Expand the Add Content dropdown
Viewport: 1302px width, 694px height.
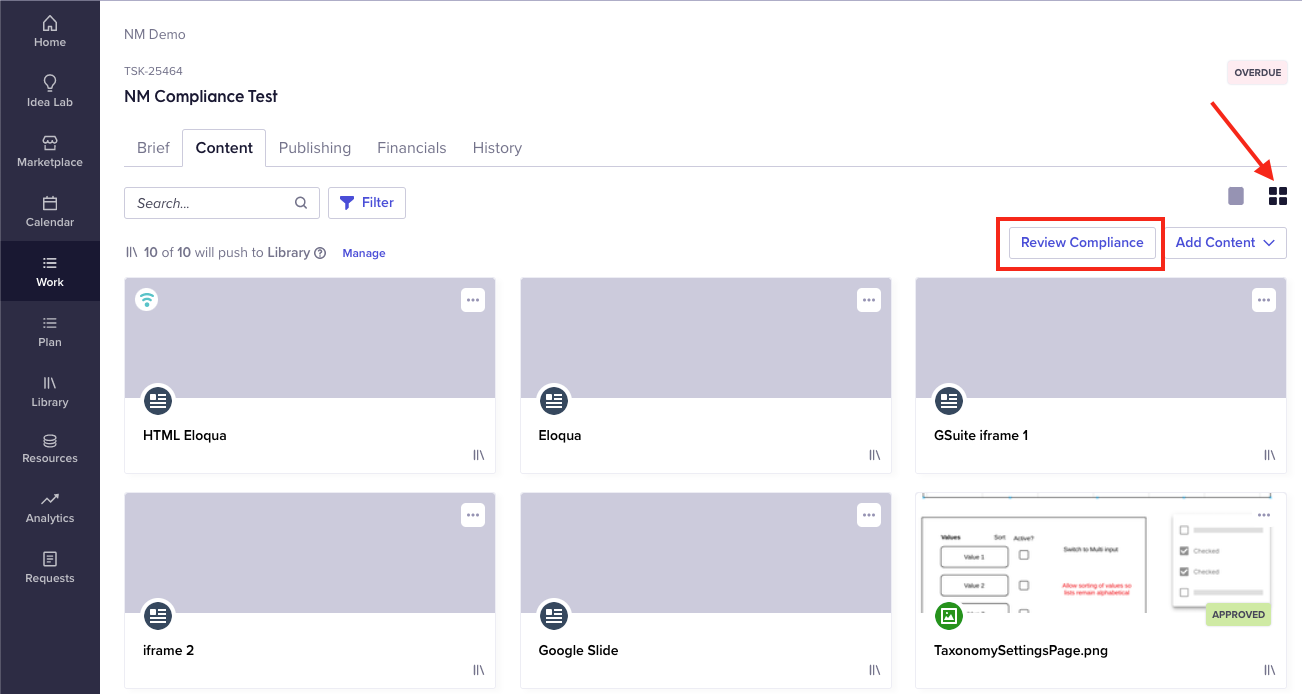(x=1226, y=243)
